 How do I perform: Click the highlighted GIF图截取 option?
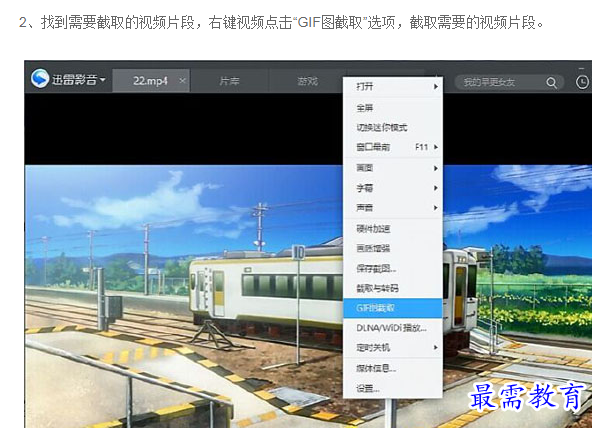[x=393, y=308]
